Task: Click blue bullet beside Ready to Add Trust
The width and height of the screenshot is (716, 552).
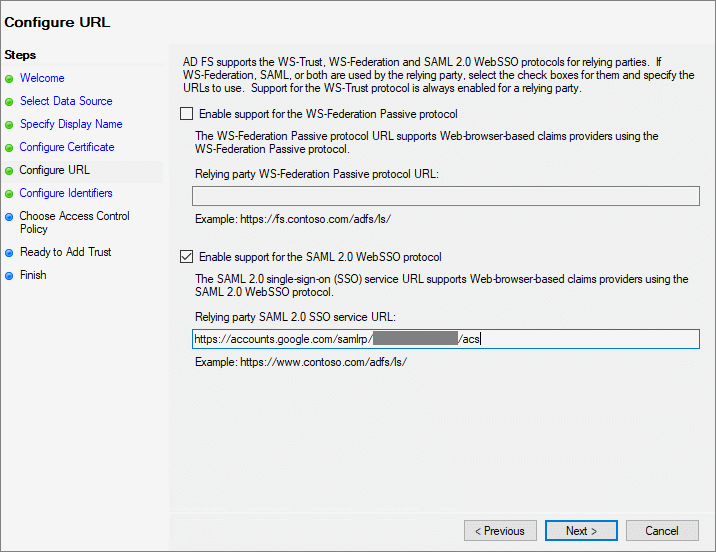Action: click(10, 253)
